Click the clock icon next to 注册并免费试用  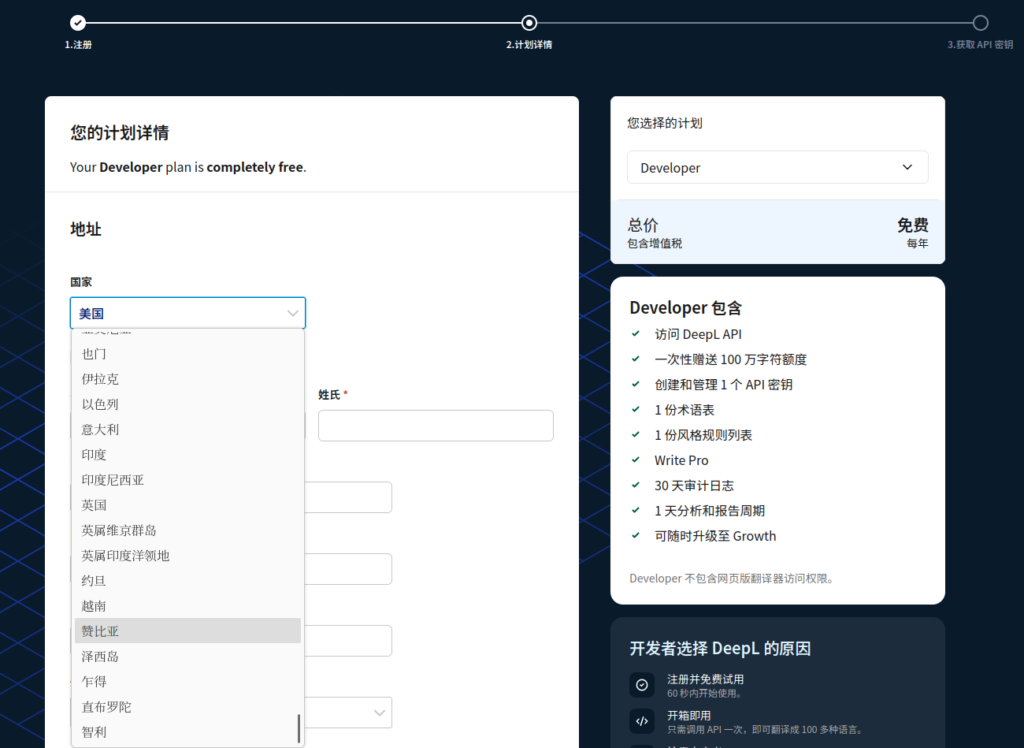(642, 685)
